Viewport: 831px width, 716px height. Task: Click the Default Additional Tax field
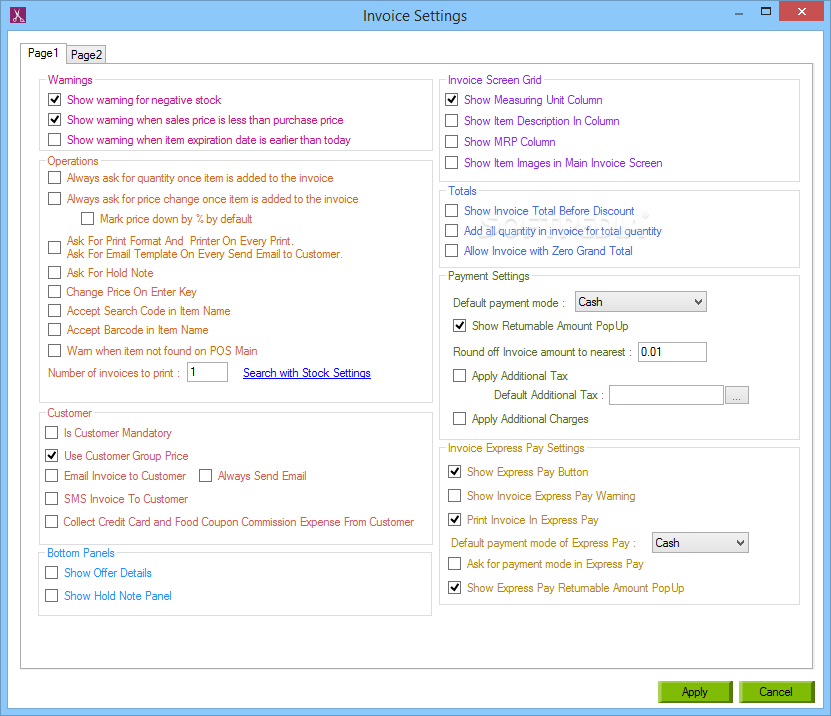666,395
